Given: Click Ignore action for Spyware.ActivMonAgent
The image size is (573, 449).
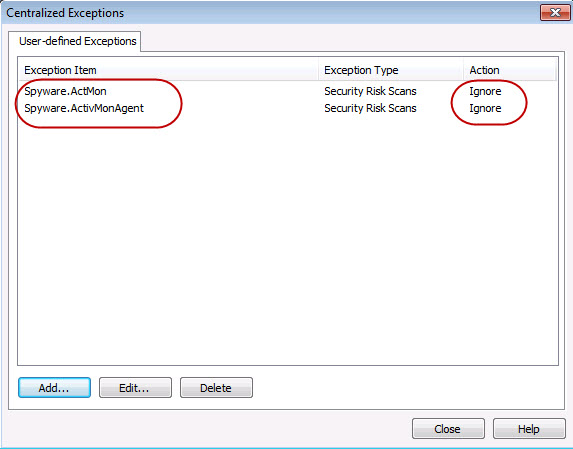Looking at the screenshot, I should [x=485, y=108].
